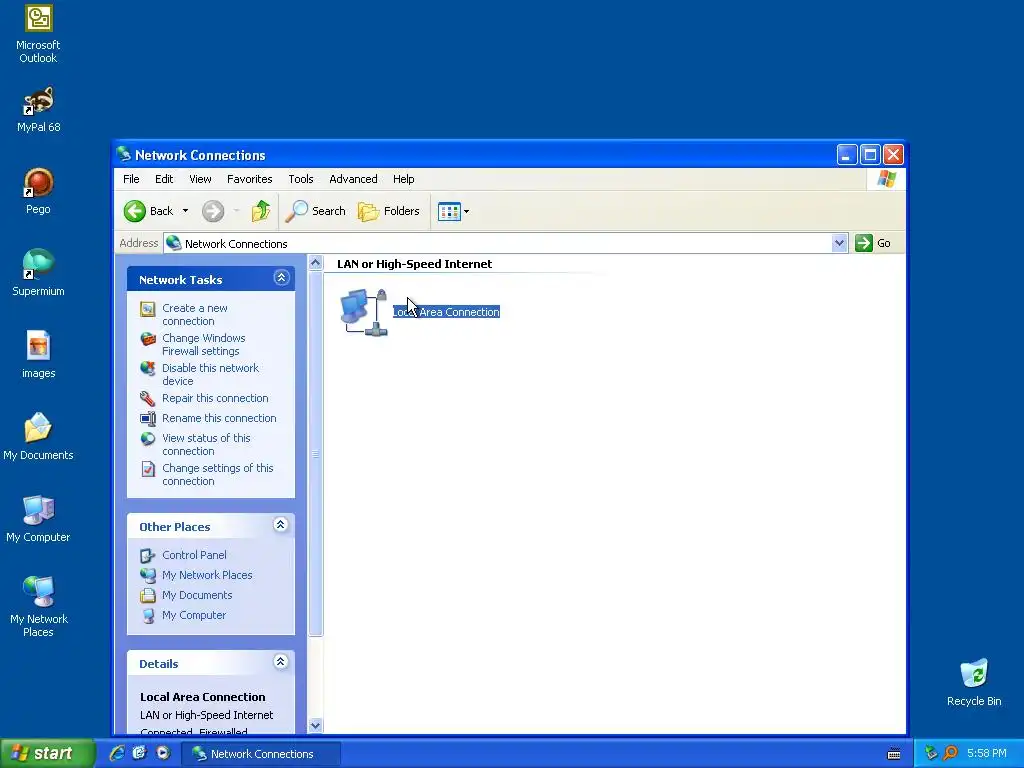Click the Repair connection wrench icon

[x=148, y=398]
